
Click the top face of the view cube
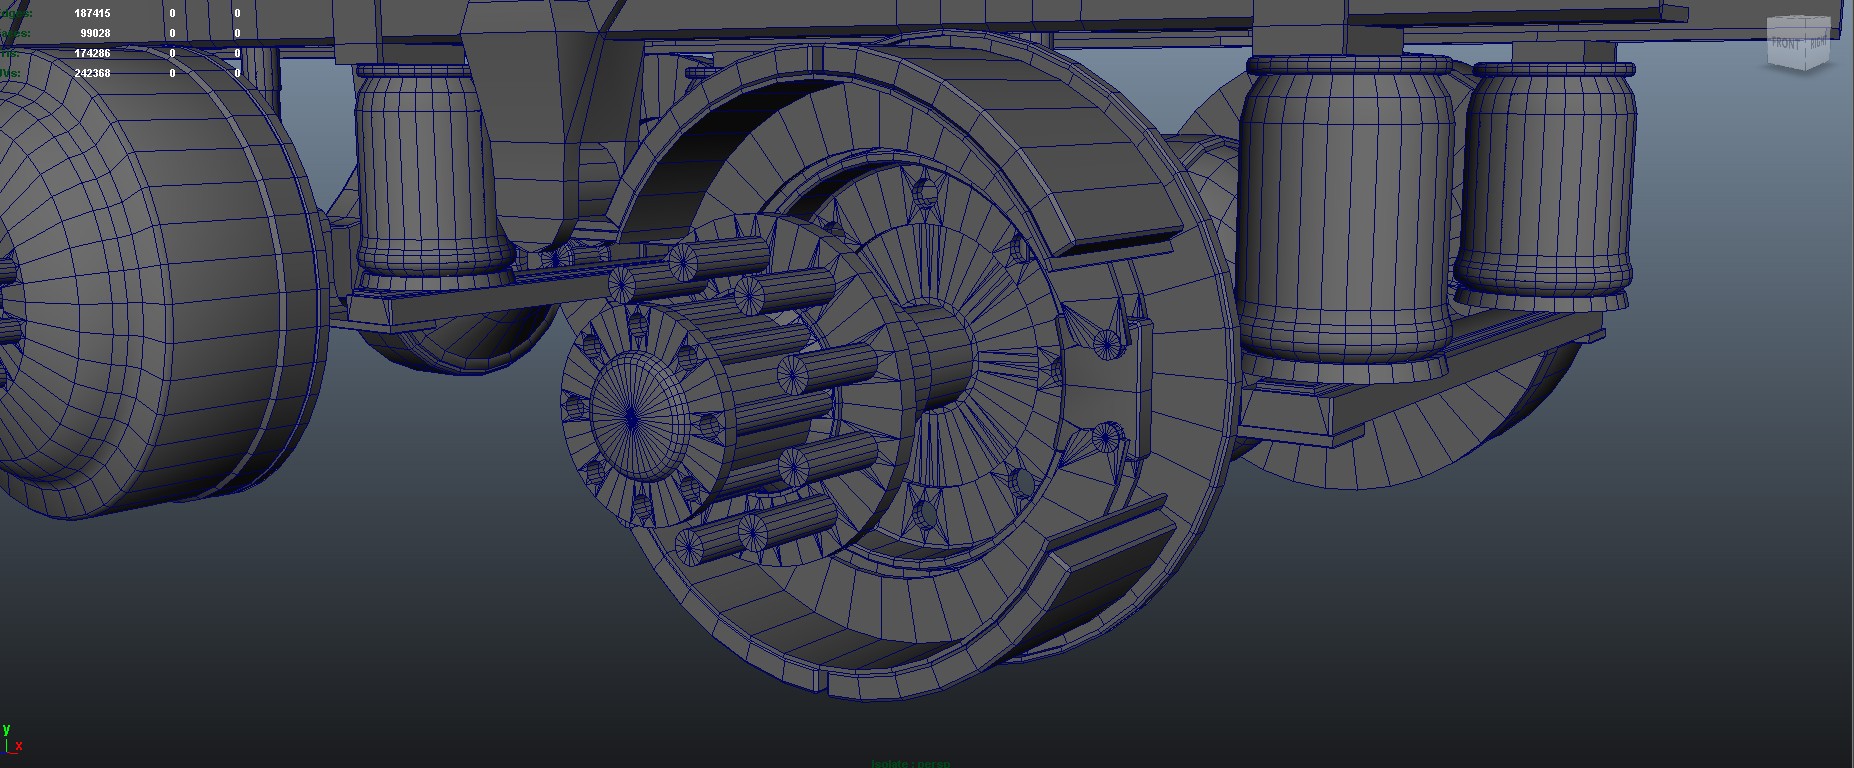[1798, 24]
